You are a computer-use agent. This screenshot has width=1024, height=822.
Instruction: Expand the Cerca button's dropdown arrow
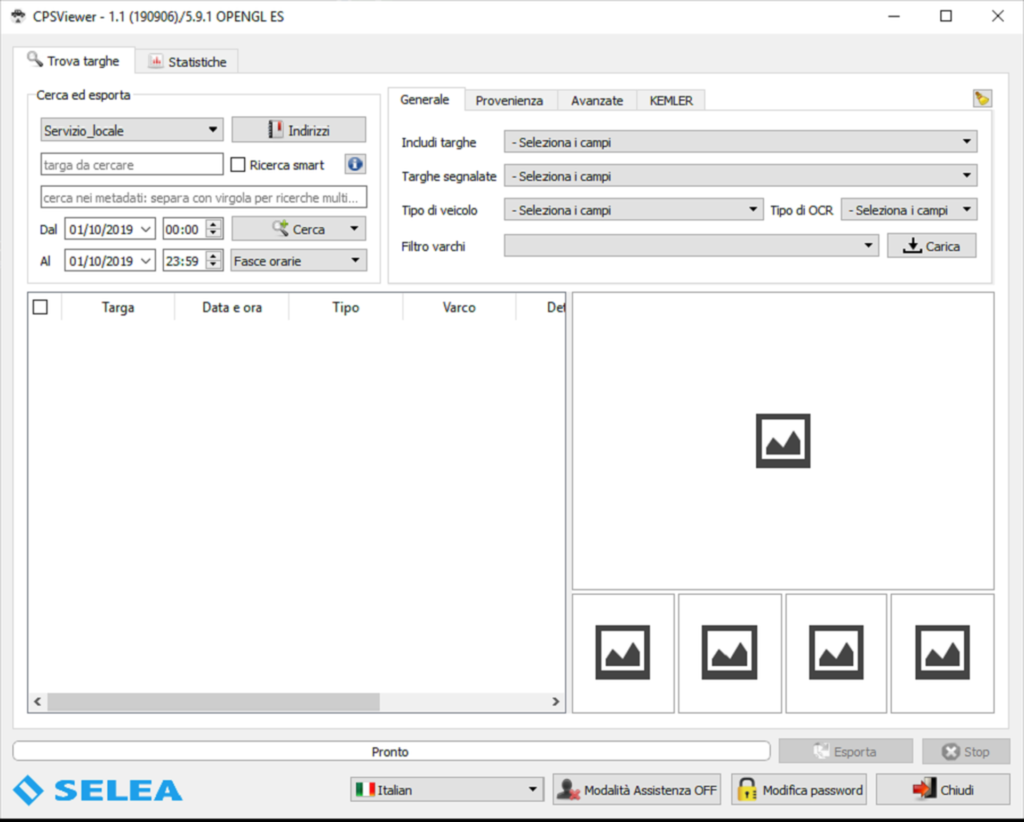(x=354, y=229)
